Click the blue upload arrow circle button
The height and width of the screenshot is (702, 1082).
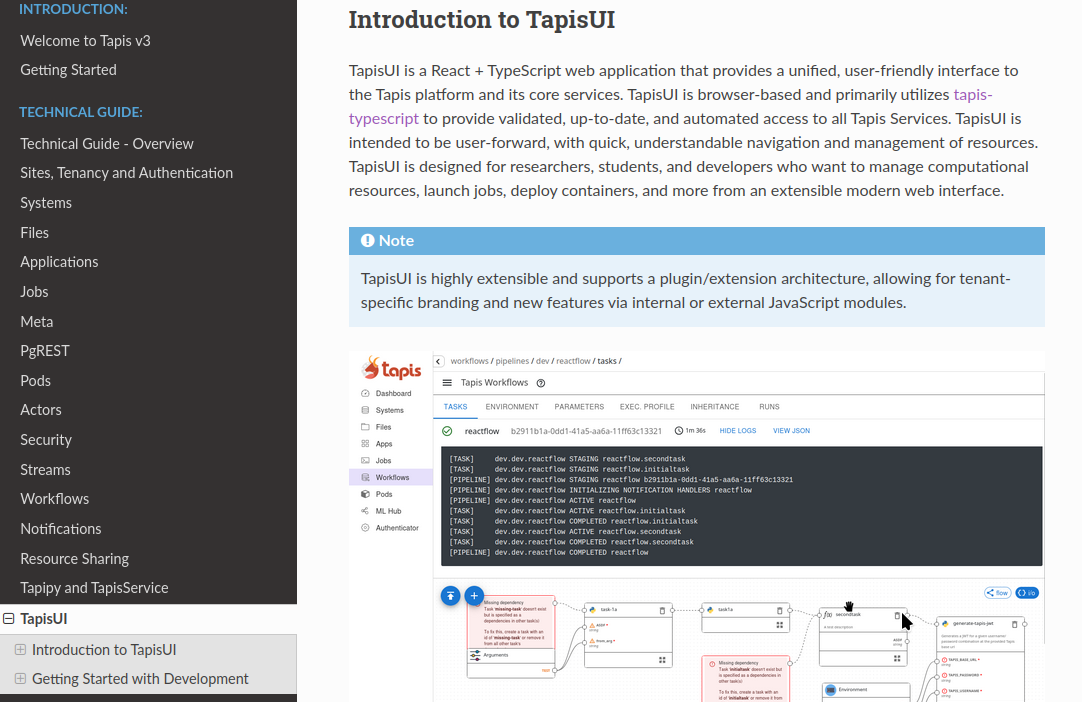click(x=451, y=595)
